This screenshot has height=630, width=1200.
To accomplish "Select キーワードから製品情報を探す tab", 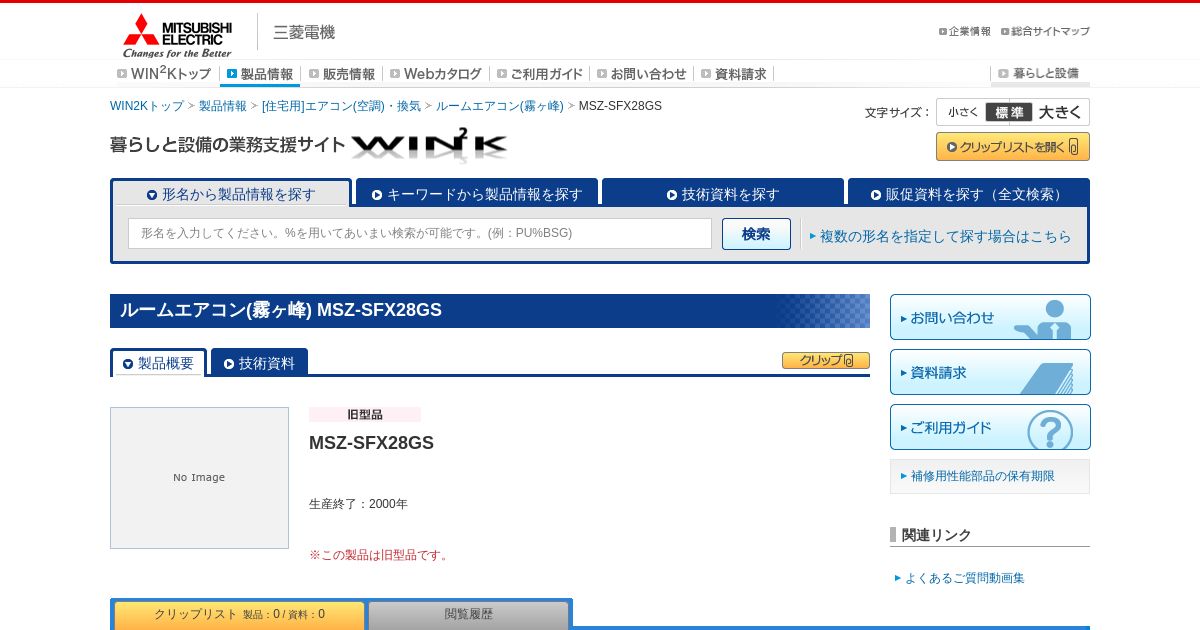I will pyautogui.click(x=477, y=194).
